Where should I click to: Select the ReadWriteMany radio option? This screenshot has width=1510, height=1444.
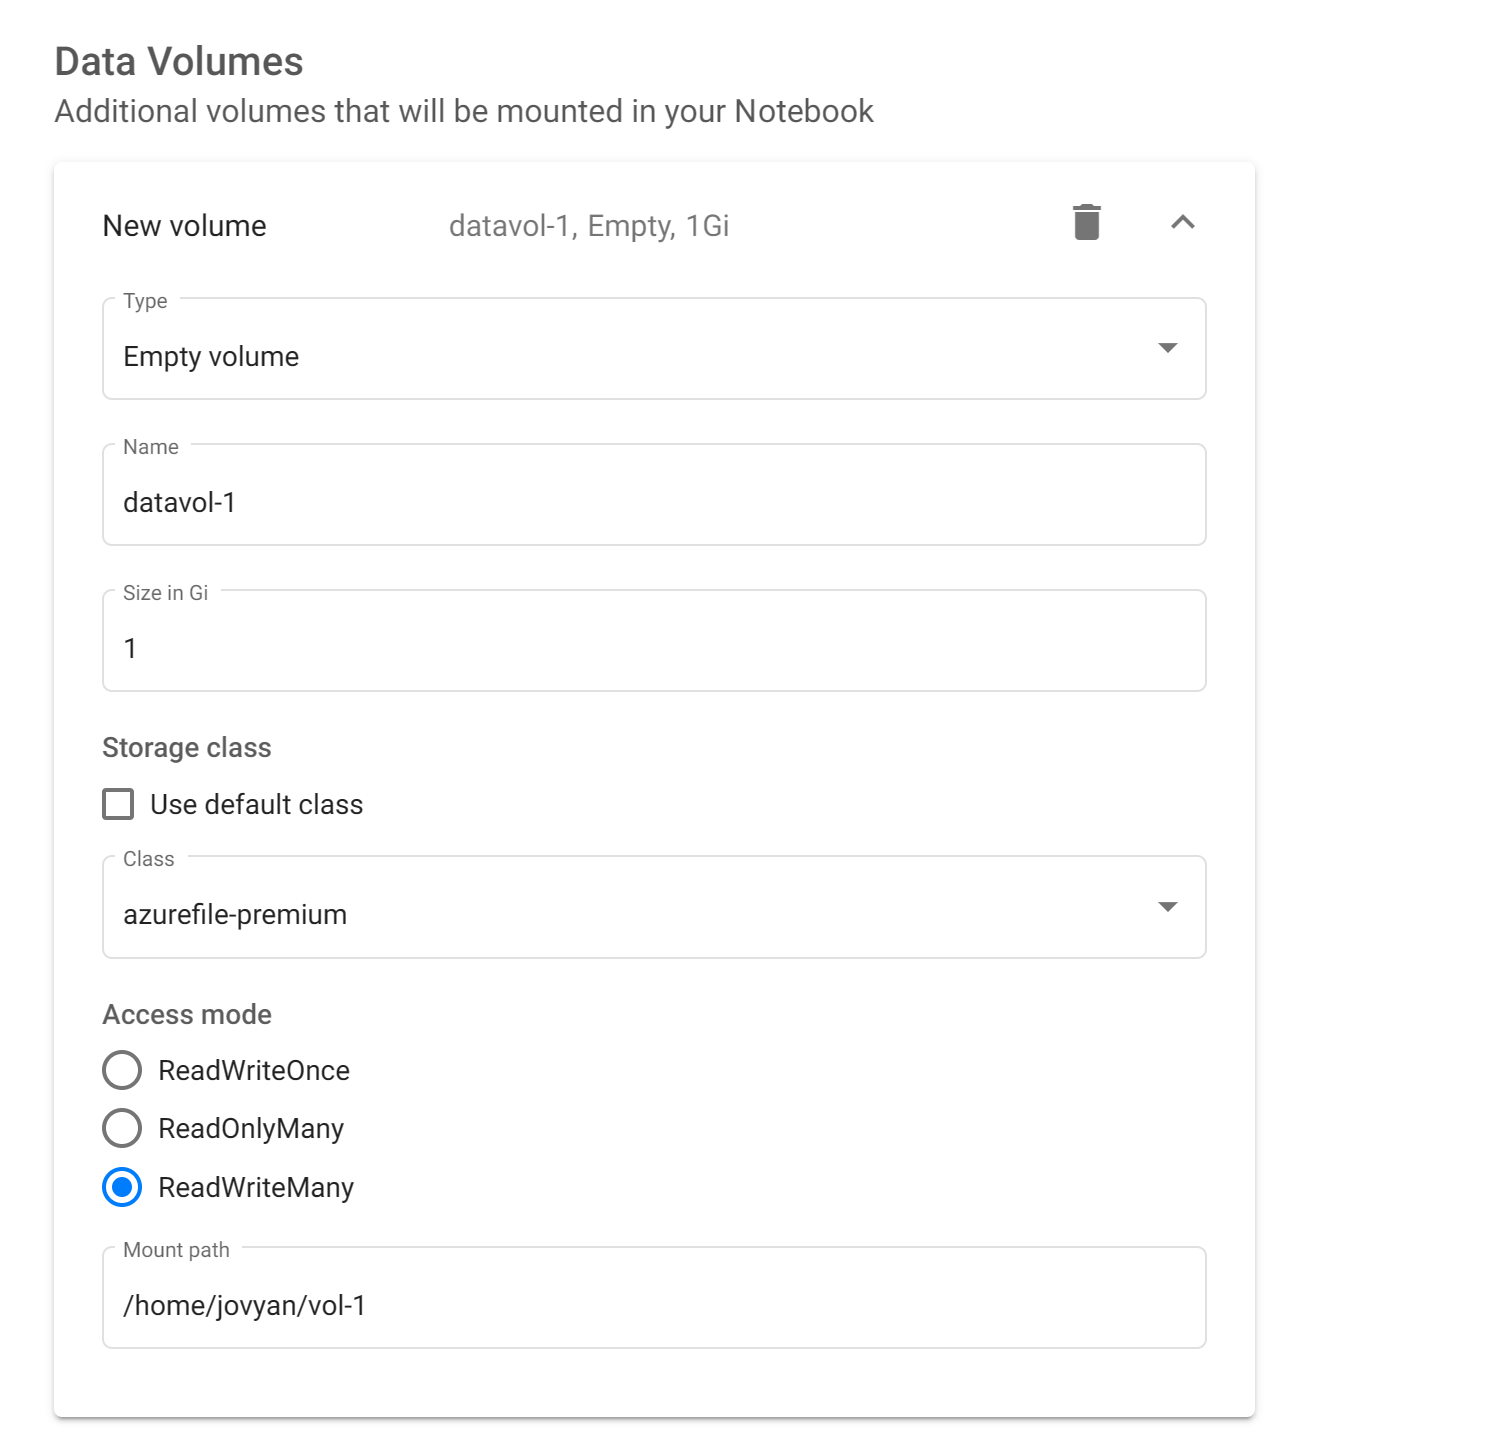click(x=122, y=1187)
